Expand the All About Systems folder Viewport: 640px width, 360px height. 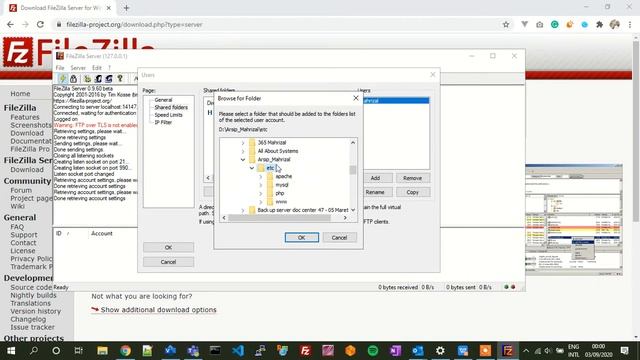(242, 151)
